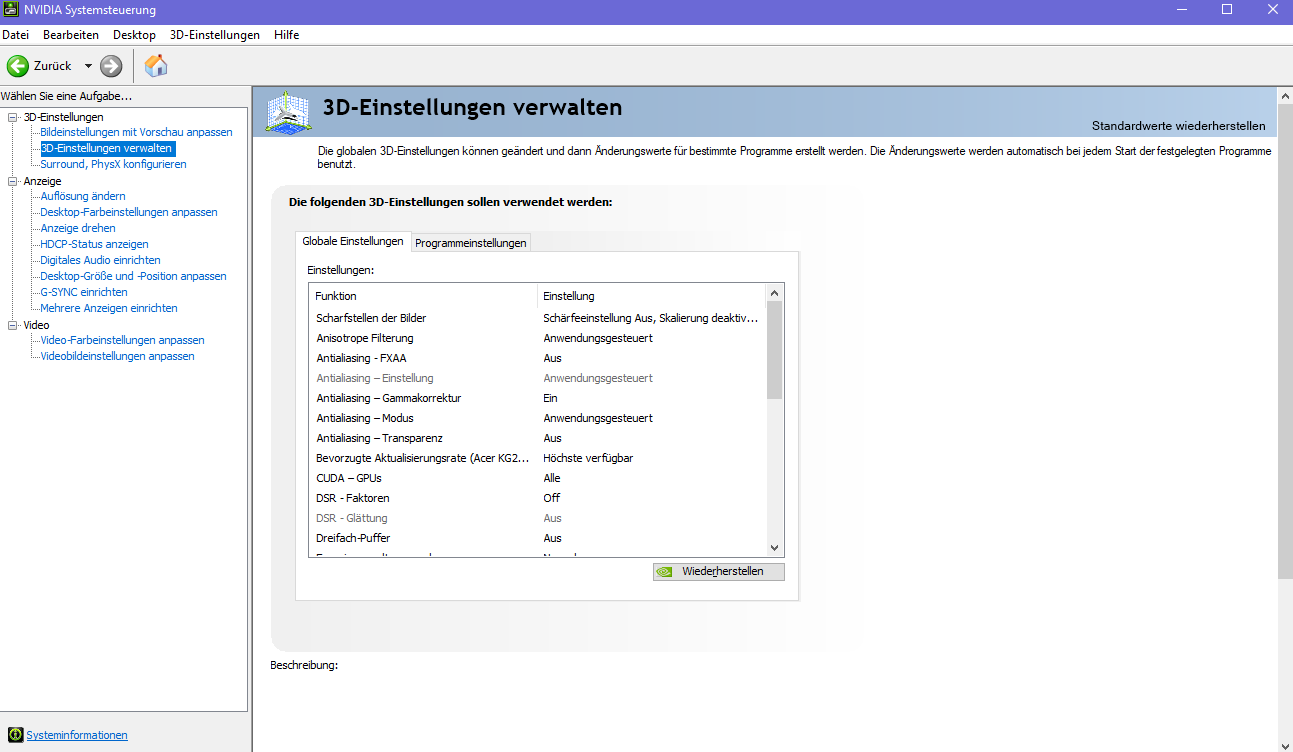
Task: Click the green Zurück back arrow icon
Action: [18, 66]
